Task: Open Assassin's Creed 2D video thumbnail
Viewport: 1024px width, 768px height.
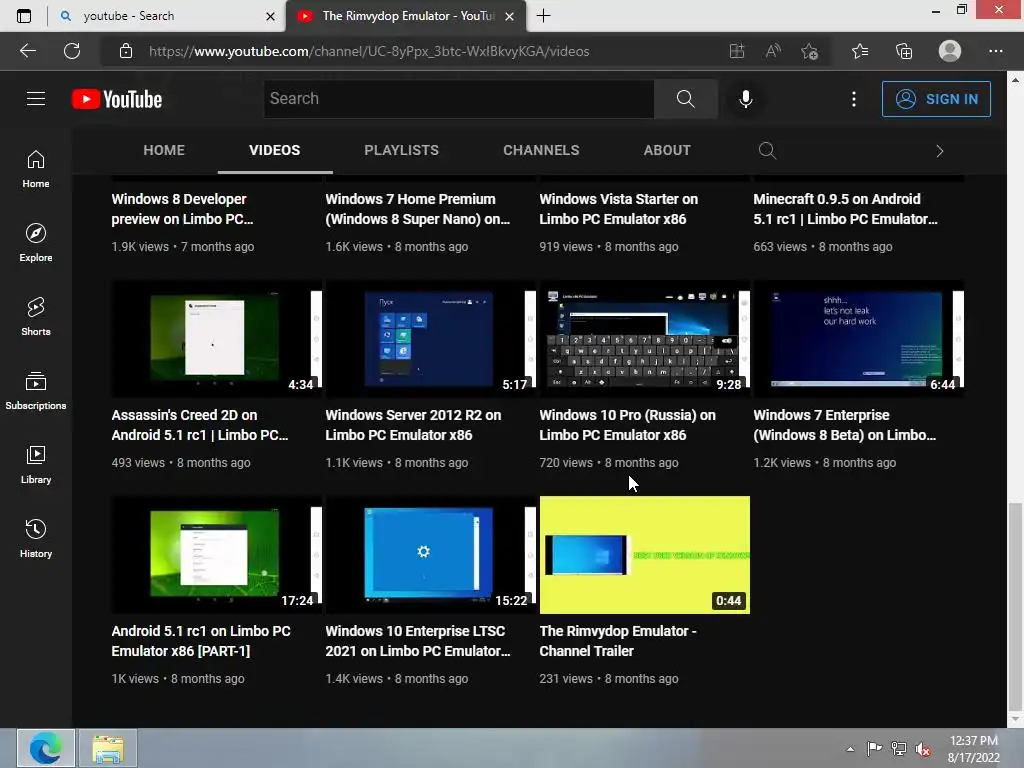Action: click(217, 339)
